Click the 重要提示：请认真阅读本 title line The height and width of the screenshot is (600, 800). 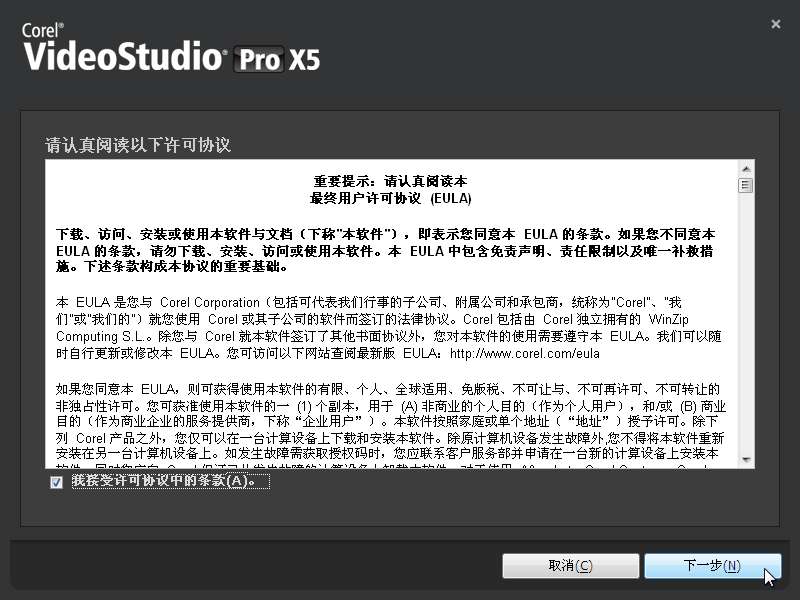390,181
